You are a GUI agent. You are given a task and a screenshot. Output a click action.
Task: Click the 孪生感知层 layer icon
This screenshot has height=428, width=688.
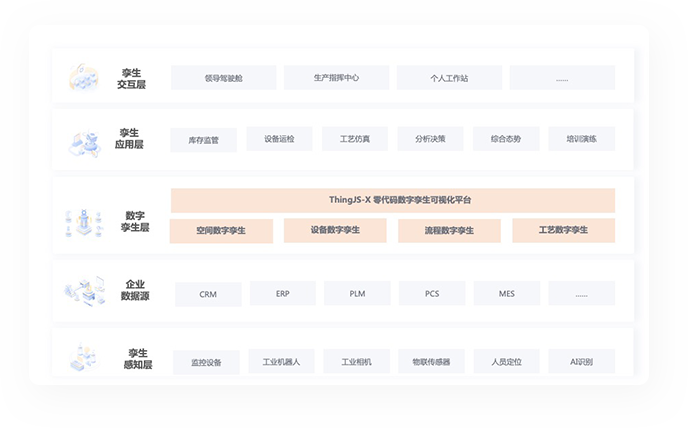pos(84,357)
